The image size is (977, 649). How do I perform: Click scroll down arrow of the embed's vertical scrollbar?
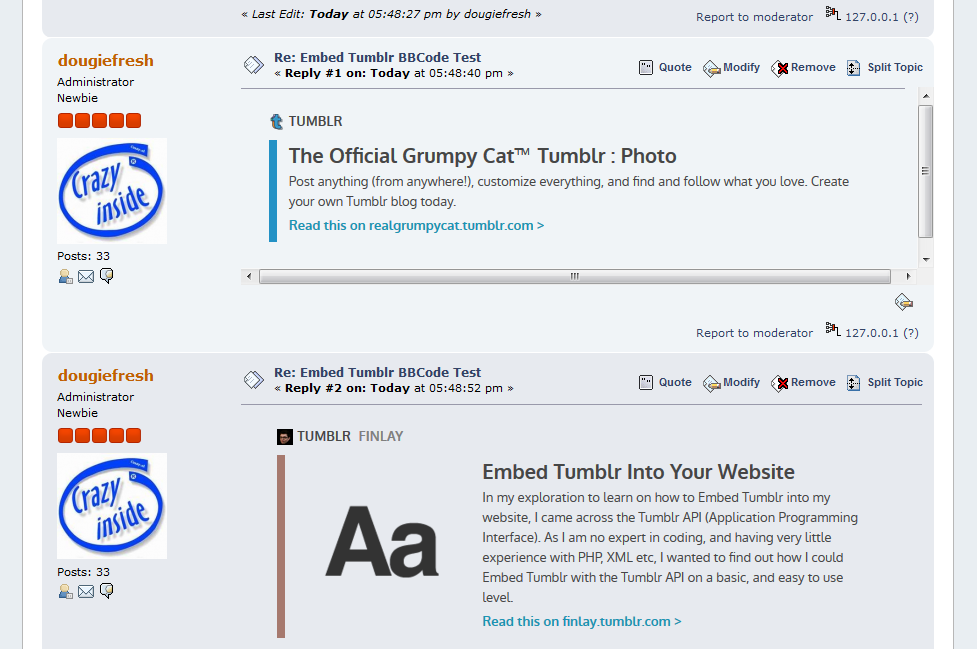tap(926, 260)
